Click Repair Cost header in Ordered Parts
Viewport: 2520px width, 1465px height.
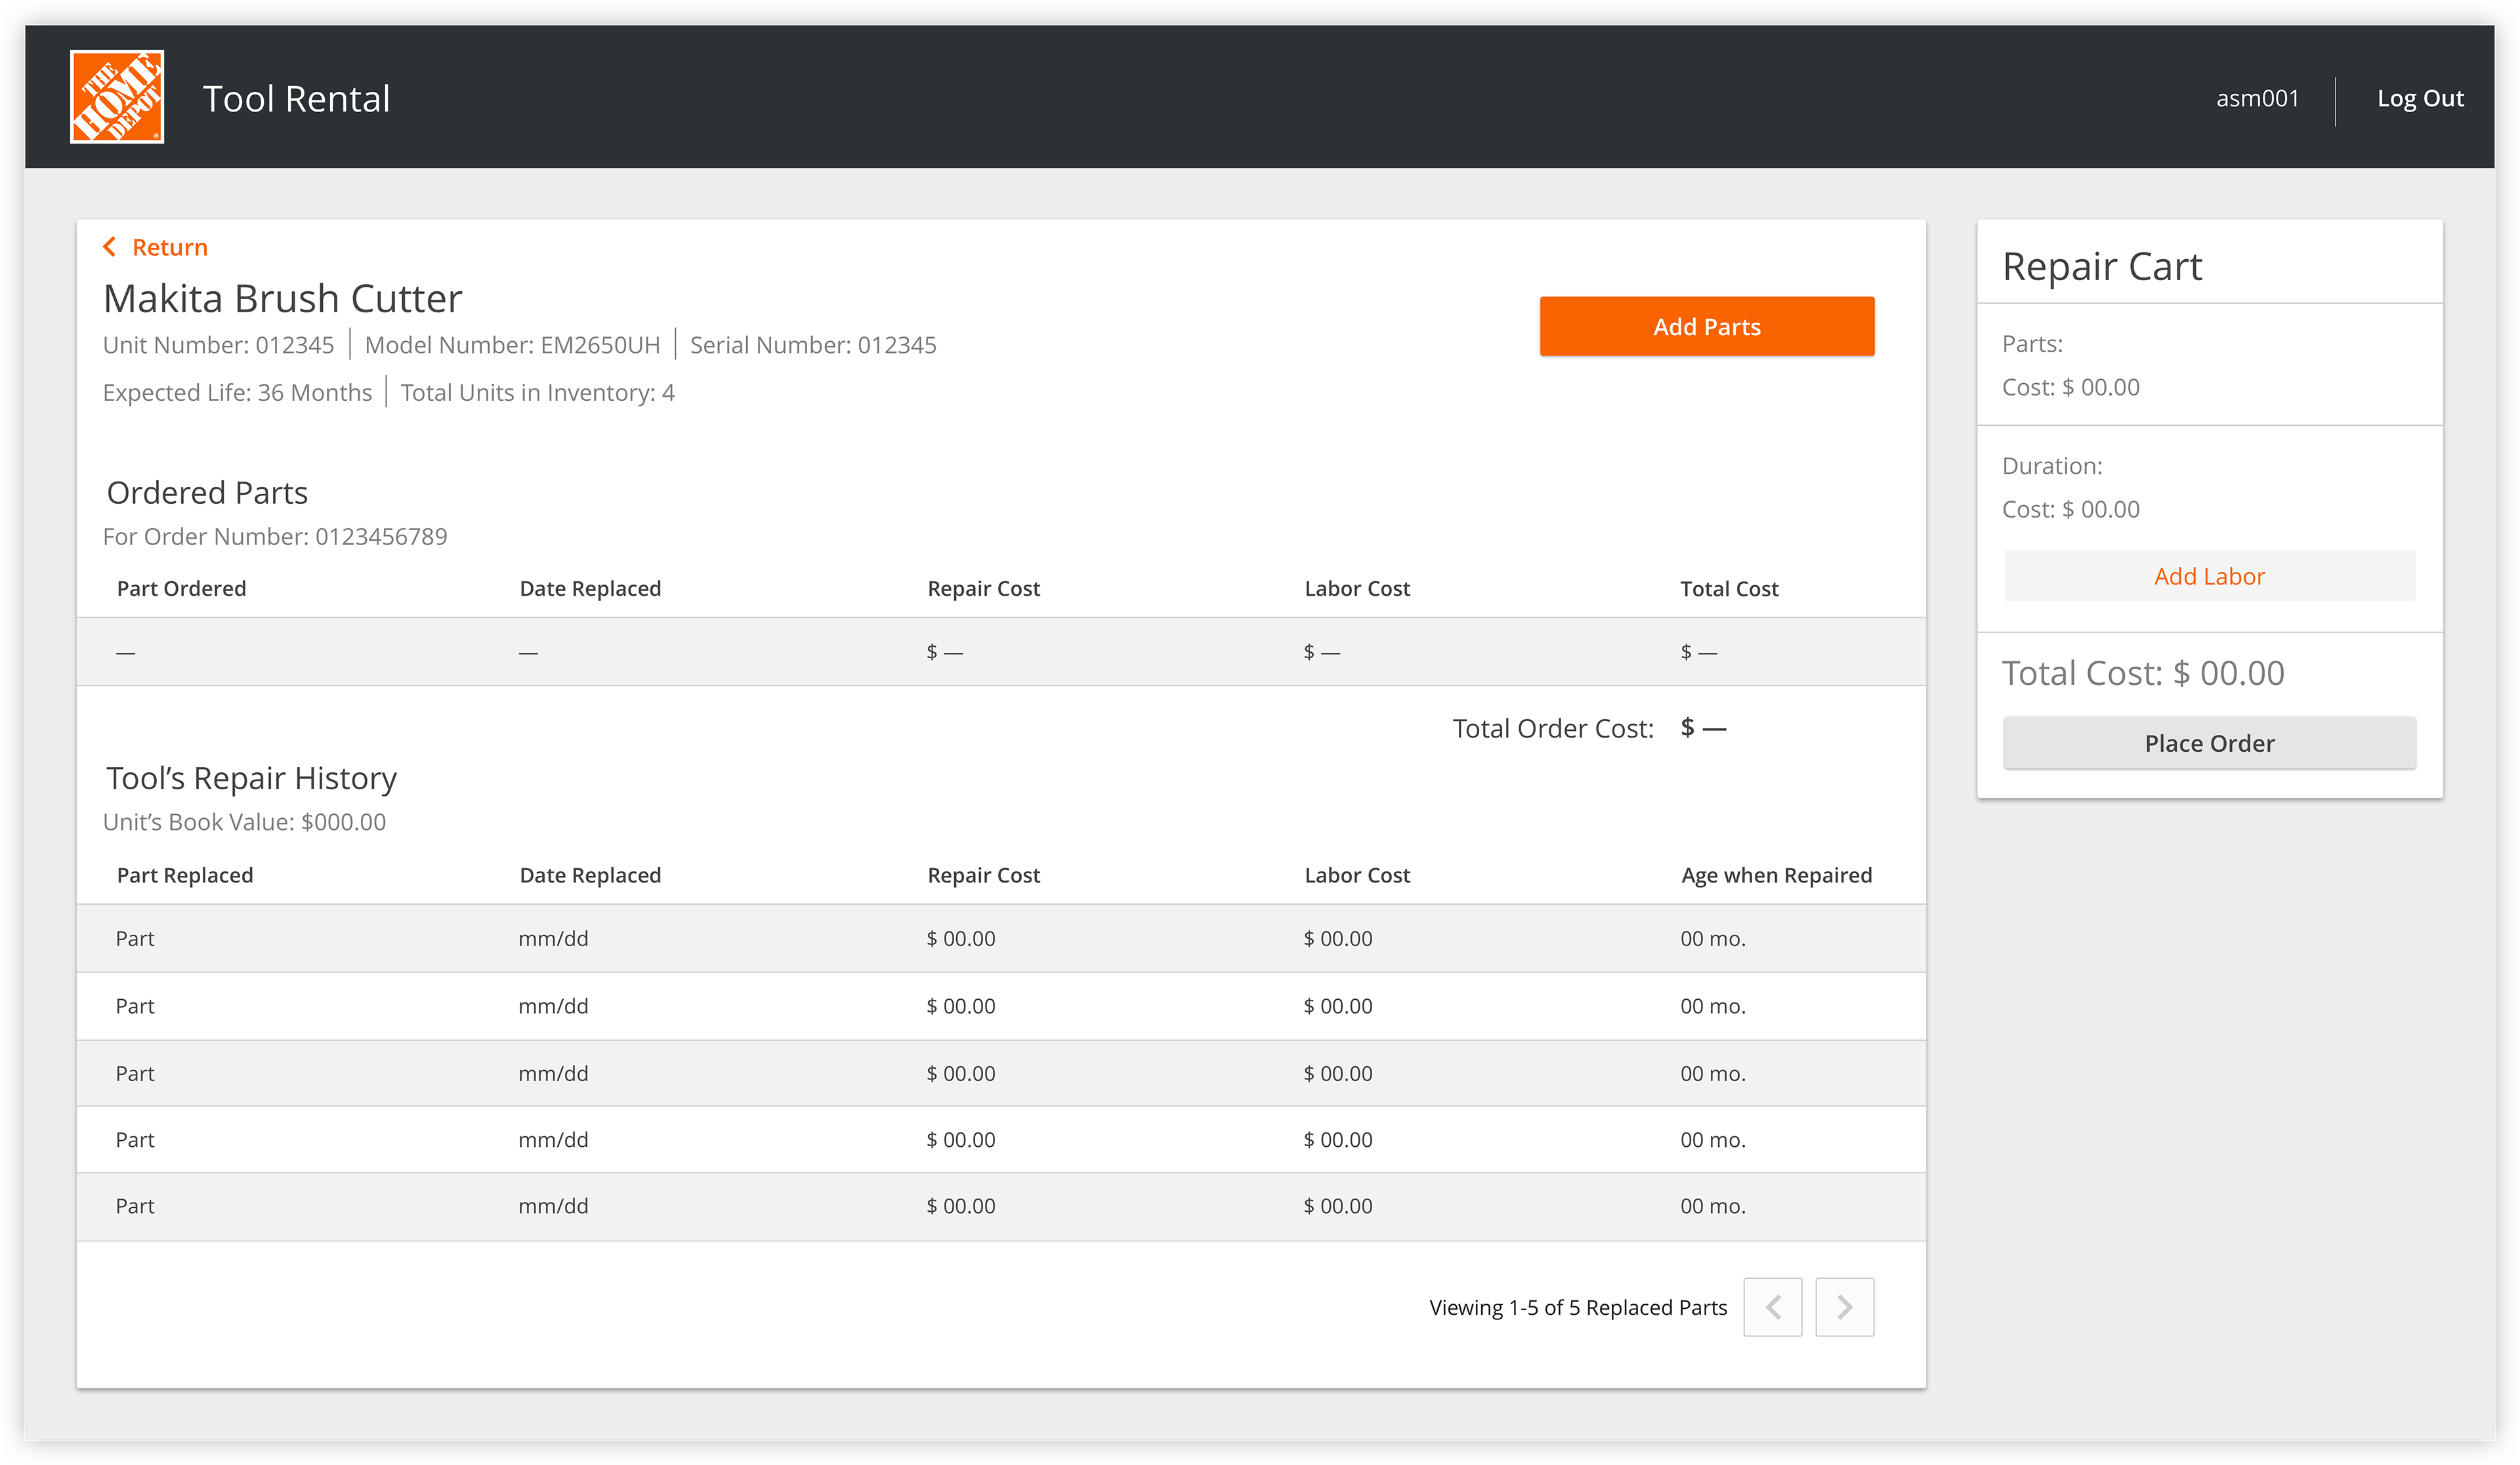pyautogui.click(x=983, y=588)
